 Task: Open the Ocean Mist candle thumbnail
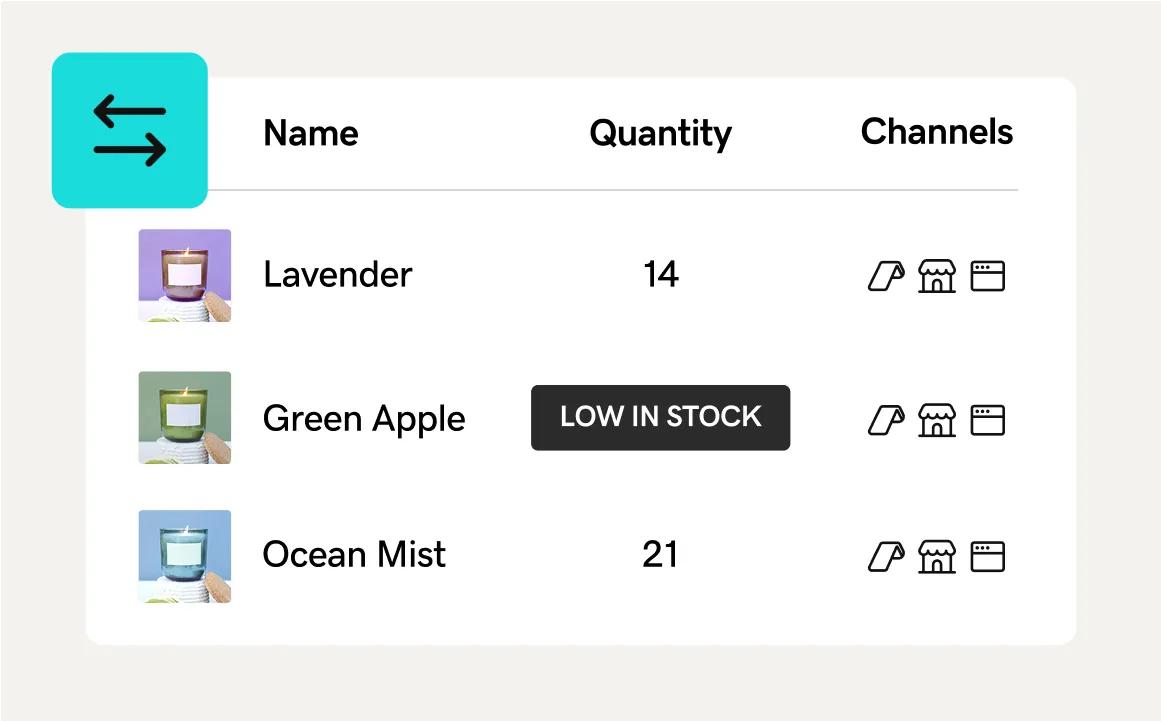[x=185, y=556]
